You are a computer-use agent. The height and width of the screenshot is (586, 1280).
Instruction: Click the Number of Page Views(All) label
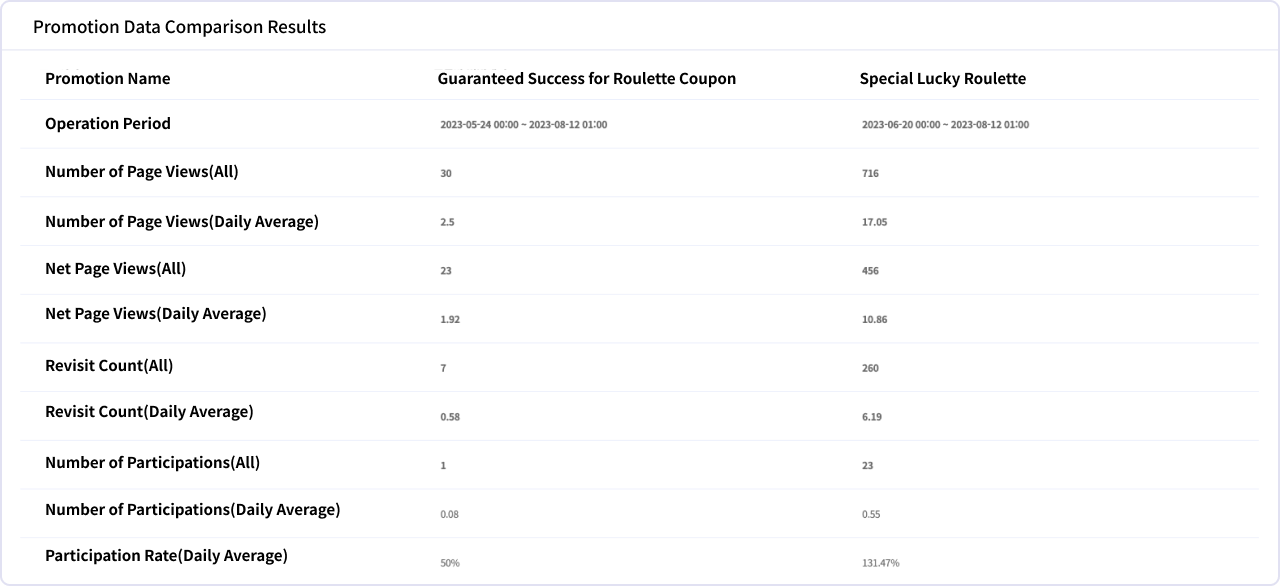coord(142,172)
